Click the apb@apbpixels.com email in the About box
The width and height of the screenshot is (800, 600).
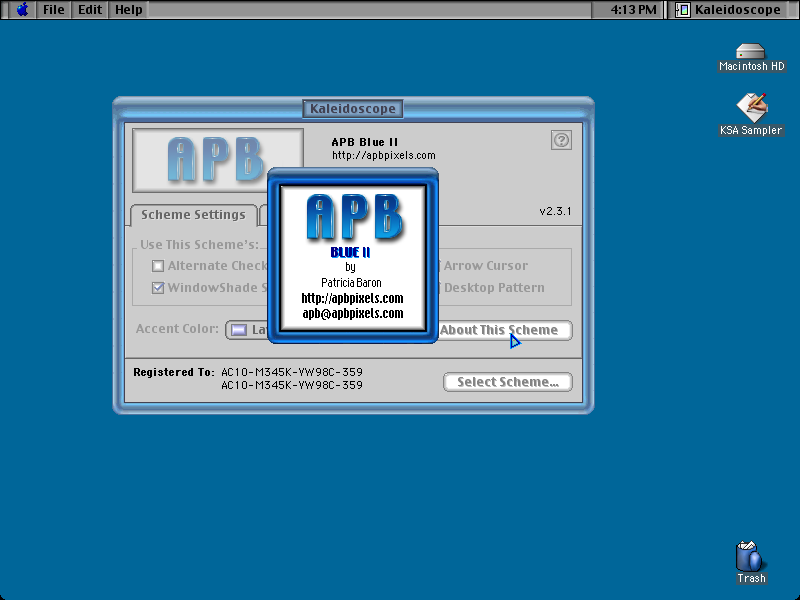click(353, 313)
